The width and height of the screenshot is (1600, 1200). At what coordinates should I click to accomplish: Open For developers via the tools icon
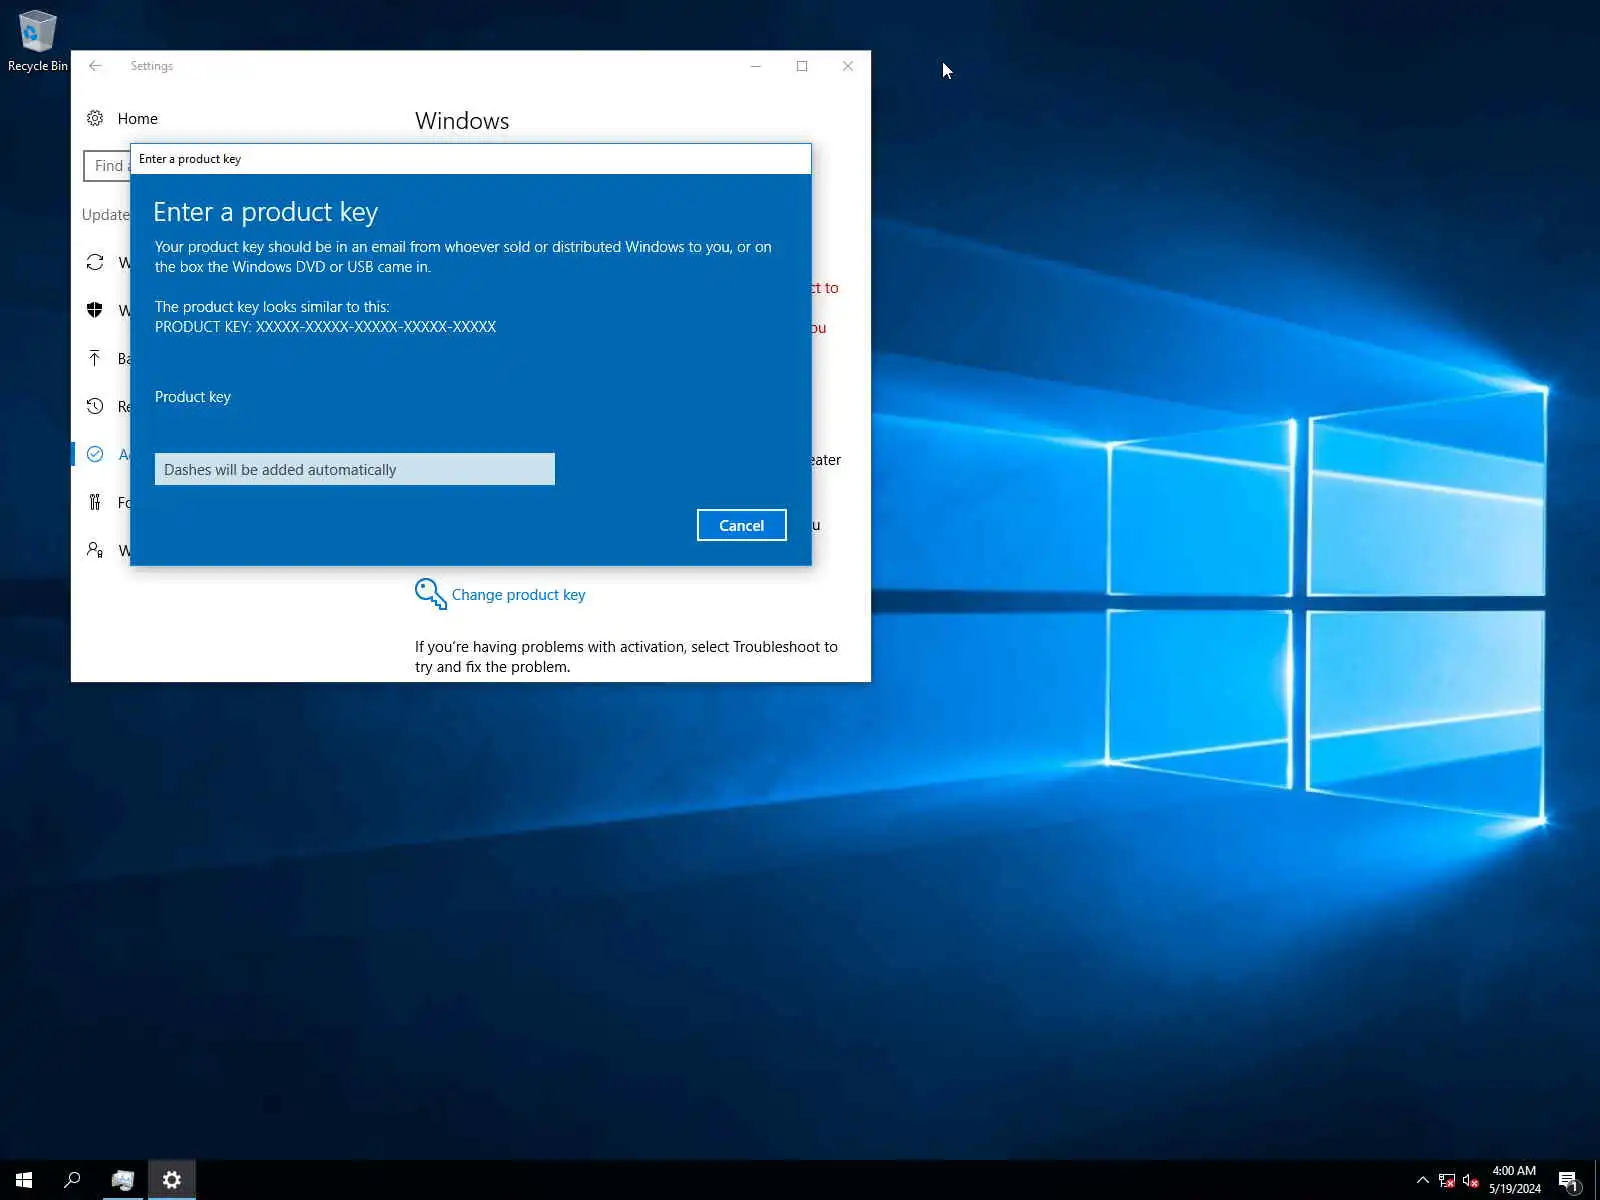click(x=95, y=502)
